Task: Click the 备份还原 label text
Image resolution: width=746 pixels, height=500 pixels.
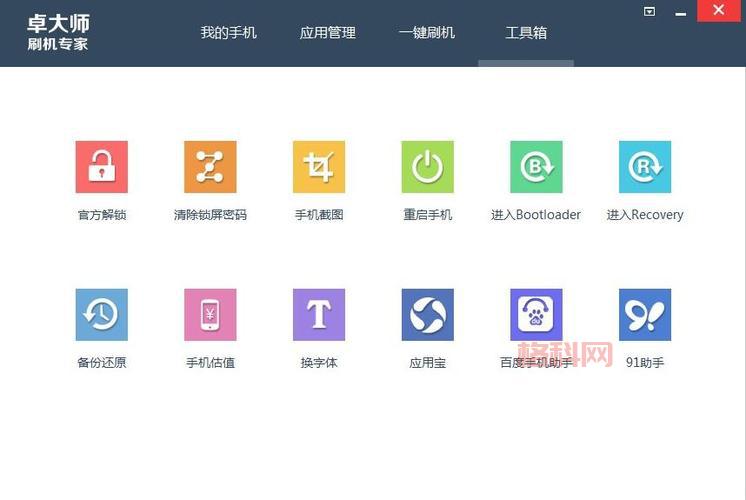Action: (x=102, y=363)
